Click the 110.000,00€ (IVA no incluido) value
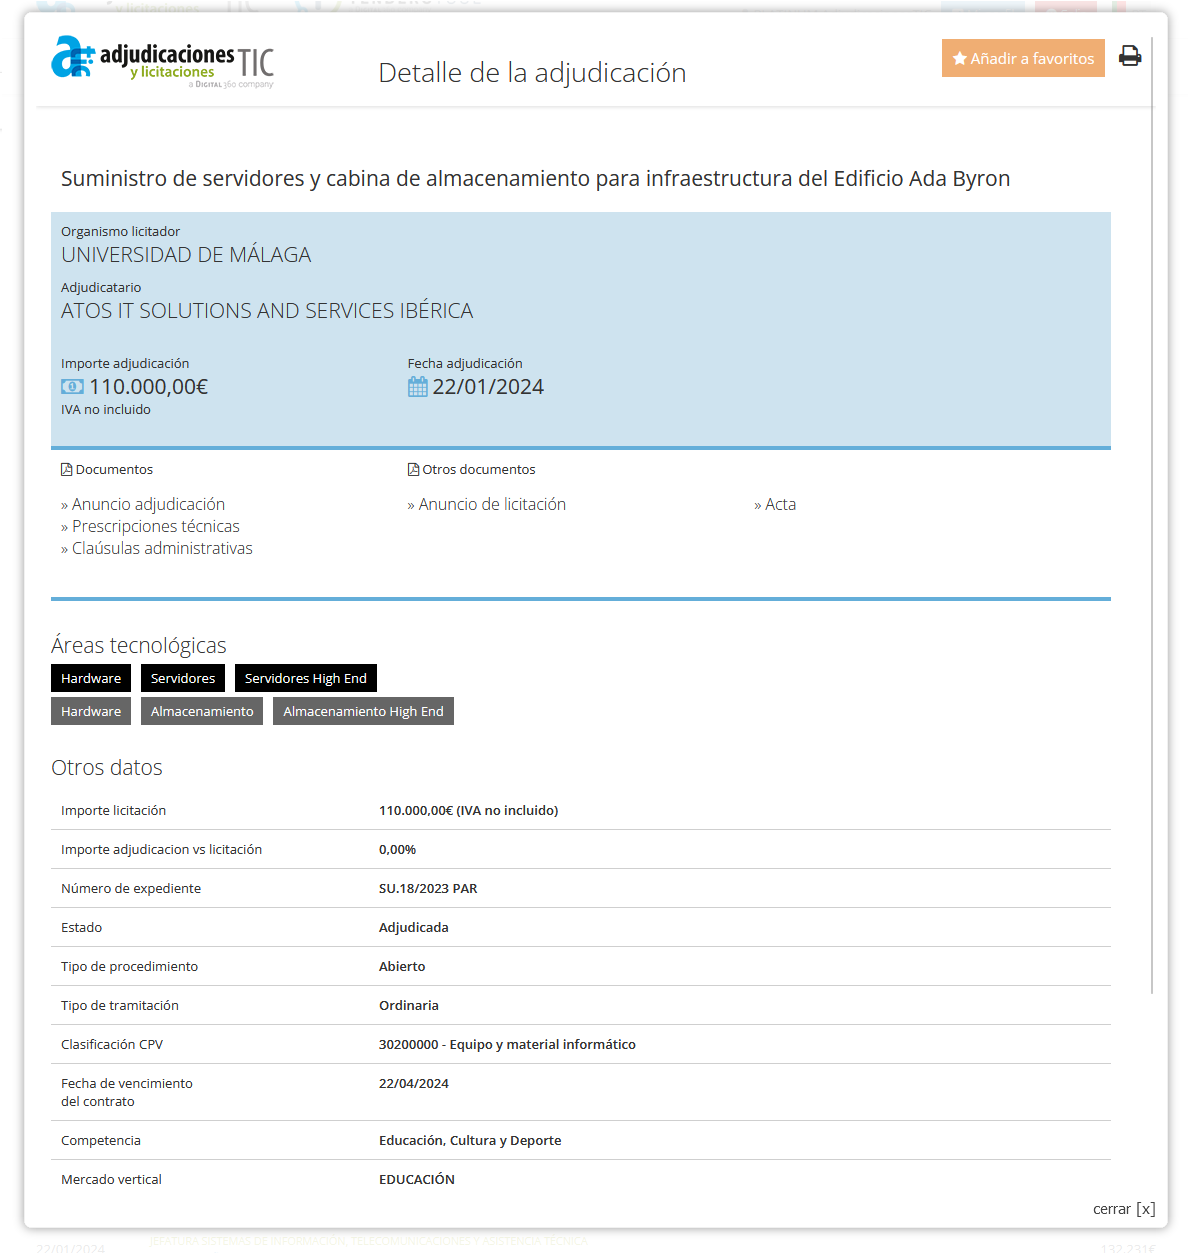Viewport: 1188px width, 1253px height. click(468, 810)
